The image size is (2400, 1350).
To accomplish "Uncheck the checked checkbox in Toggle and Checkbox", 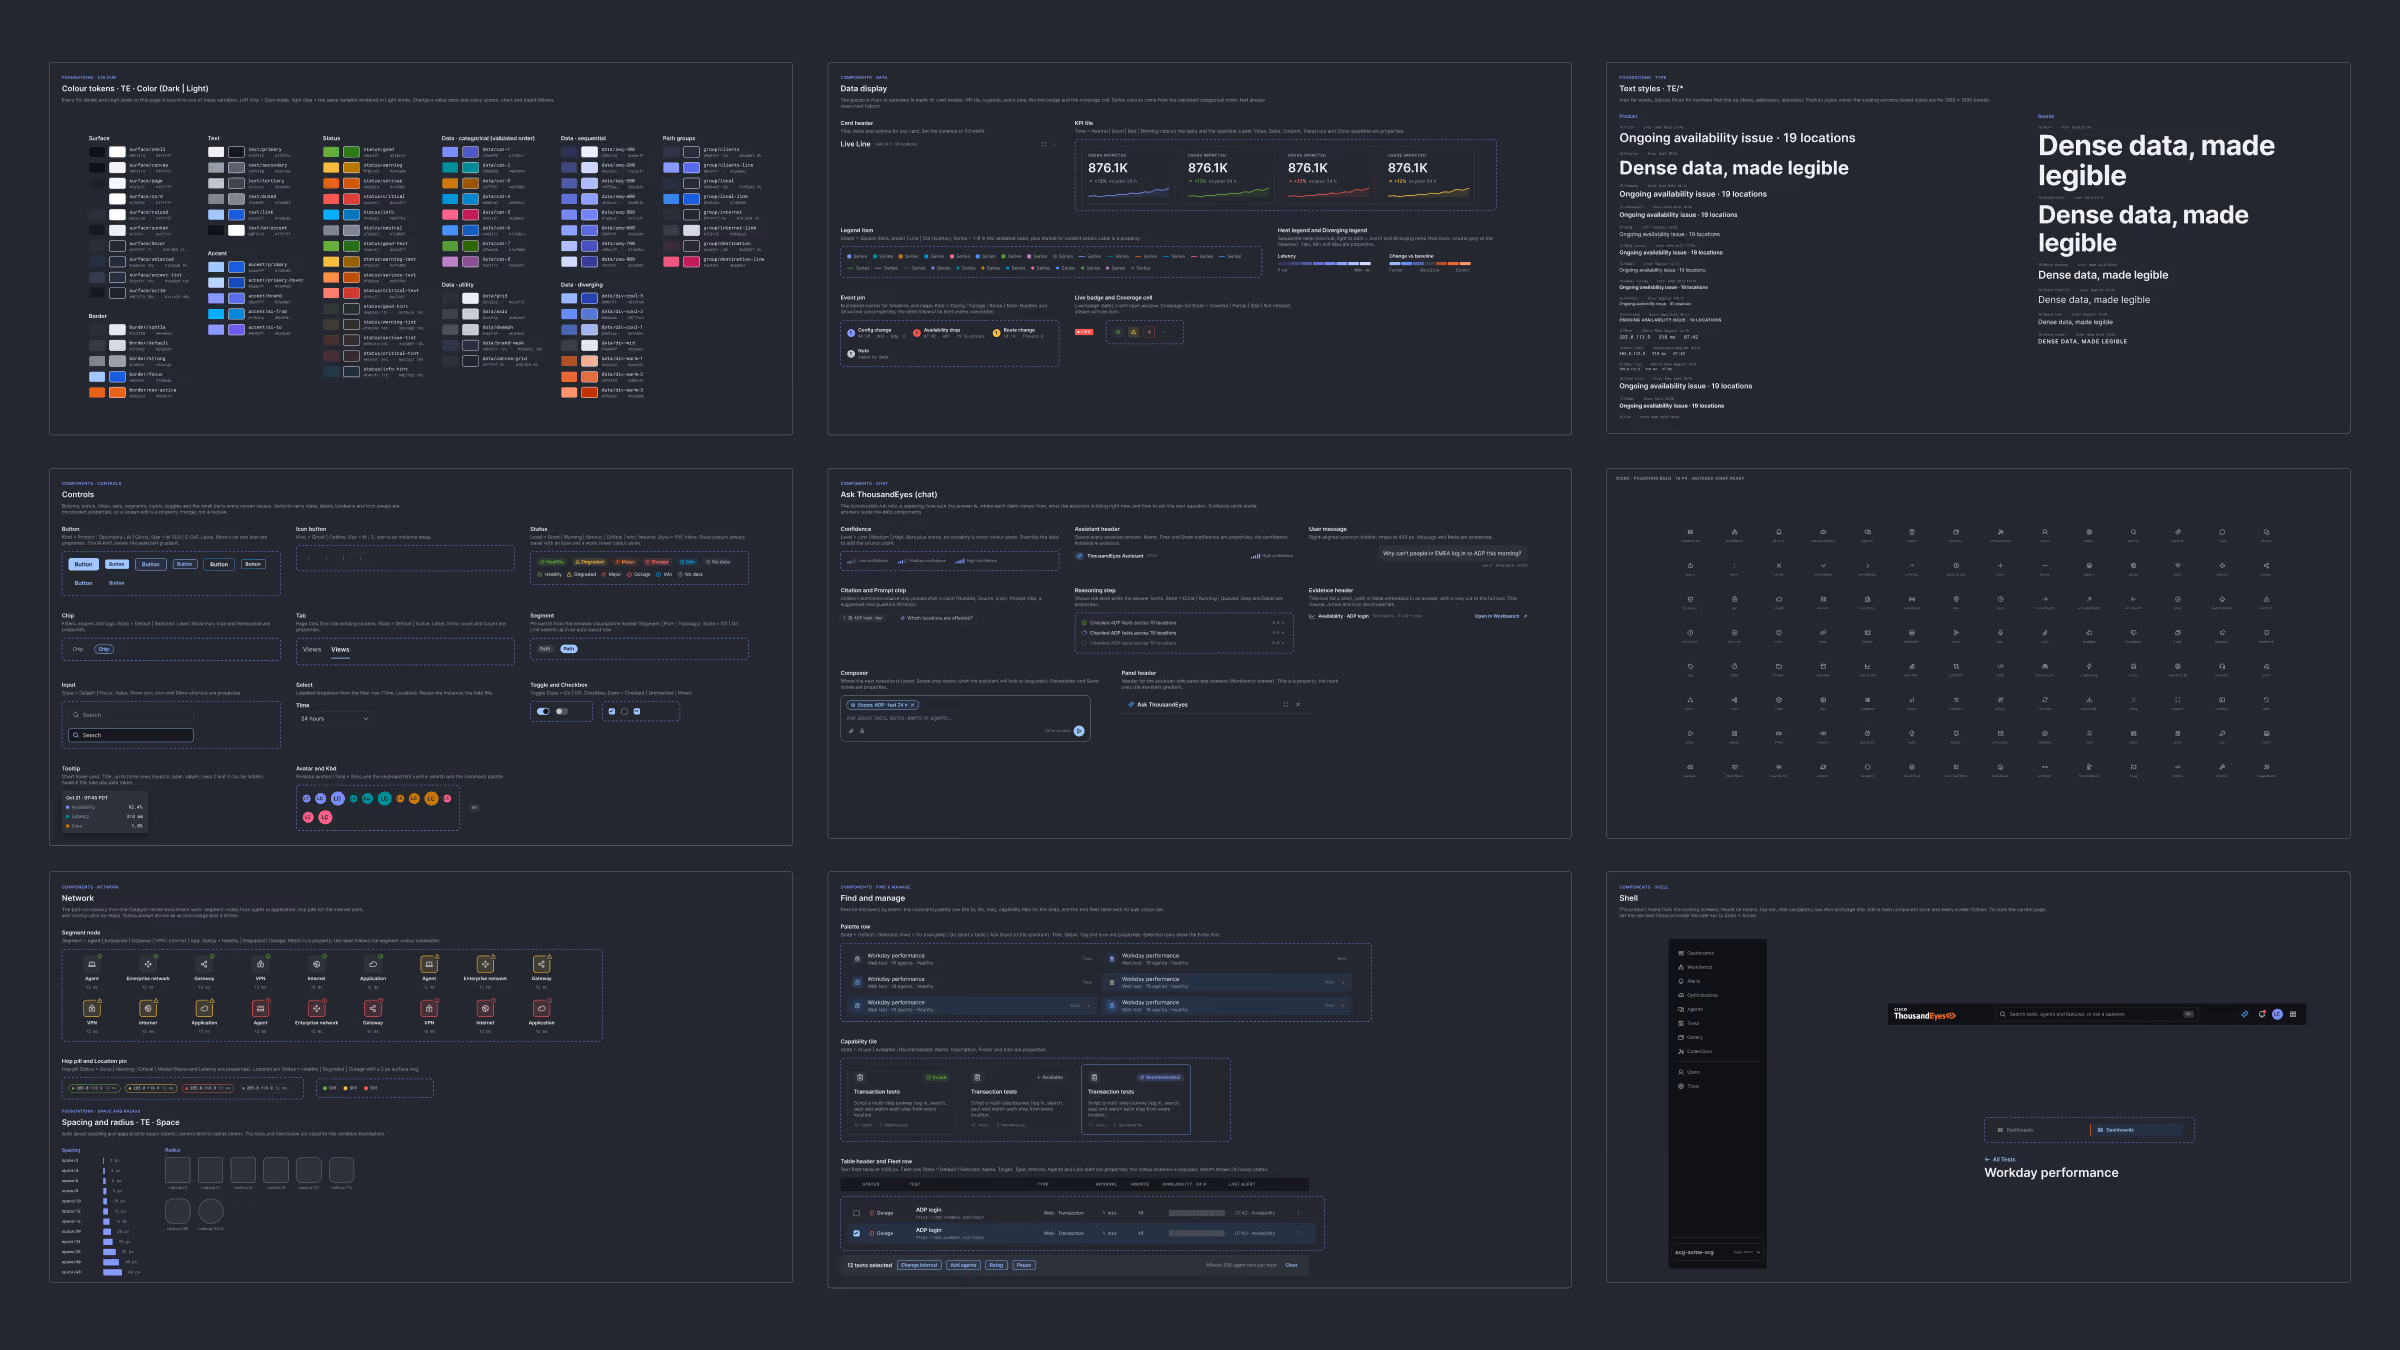I will pyautogui.click(x=612, y=712).
